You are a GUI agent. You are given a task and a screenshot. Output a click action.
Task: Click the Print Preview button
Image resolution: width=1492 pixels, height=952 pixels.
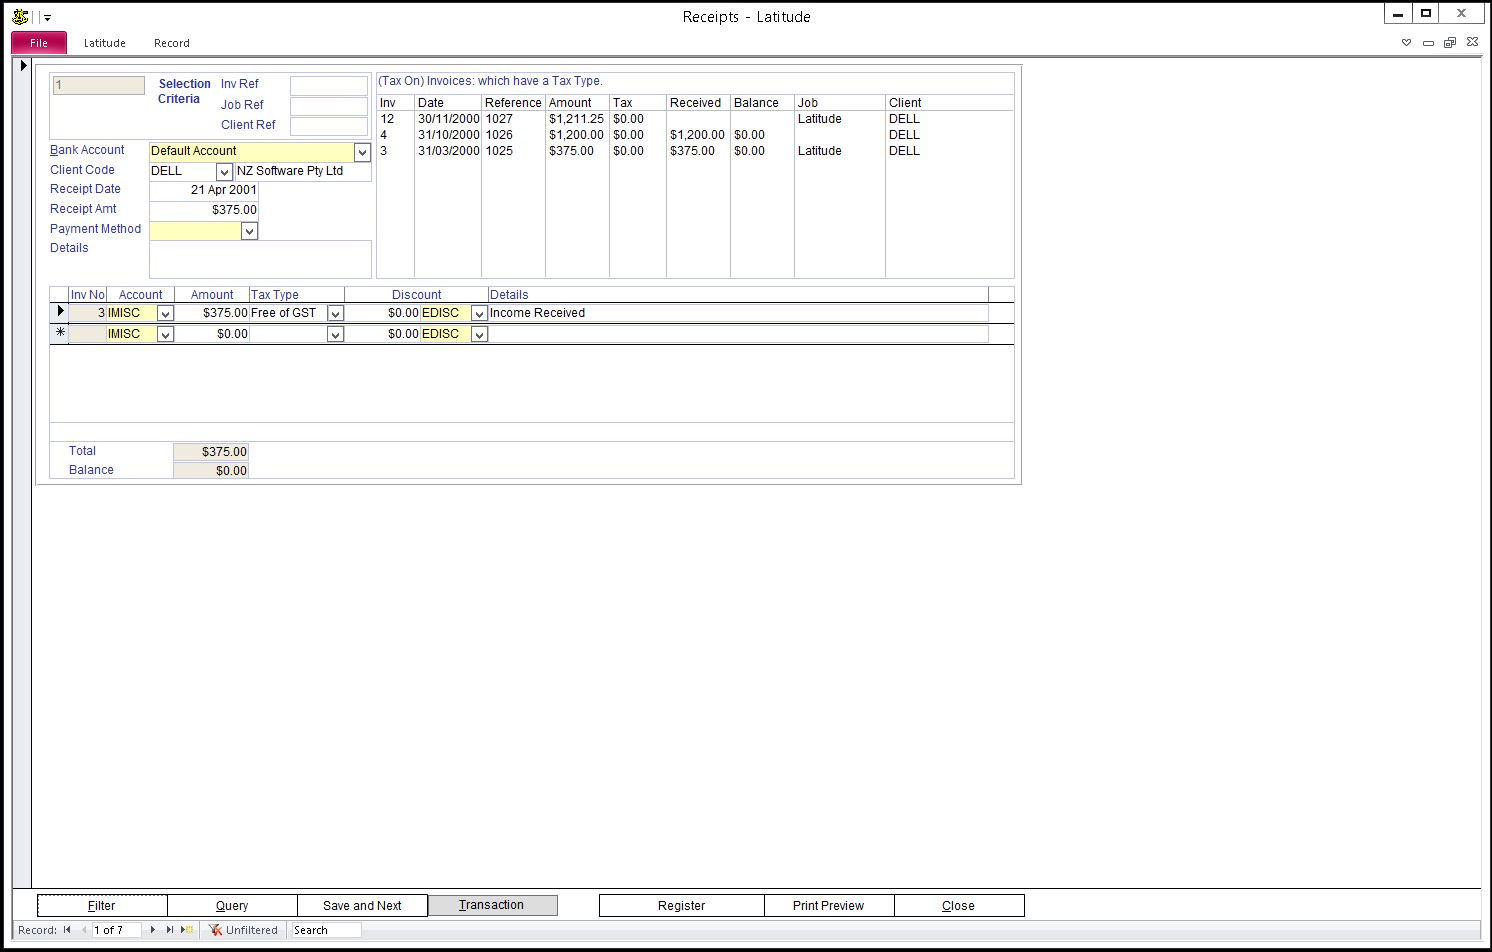[828, 906]
